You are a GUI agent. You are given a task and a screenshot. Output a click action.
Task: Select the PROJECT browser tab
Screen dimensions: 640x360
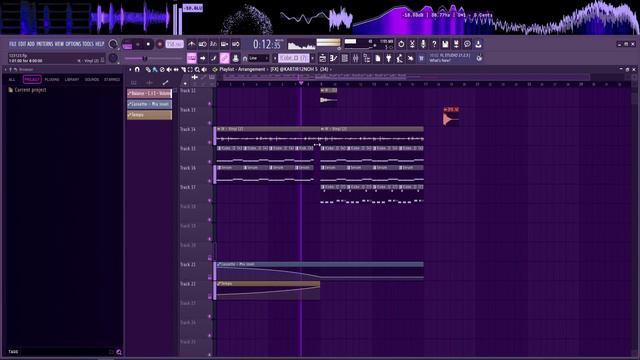(32, 80)
